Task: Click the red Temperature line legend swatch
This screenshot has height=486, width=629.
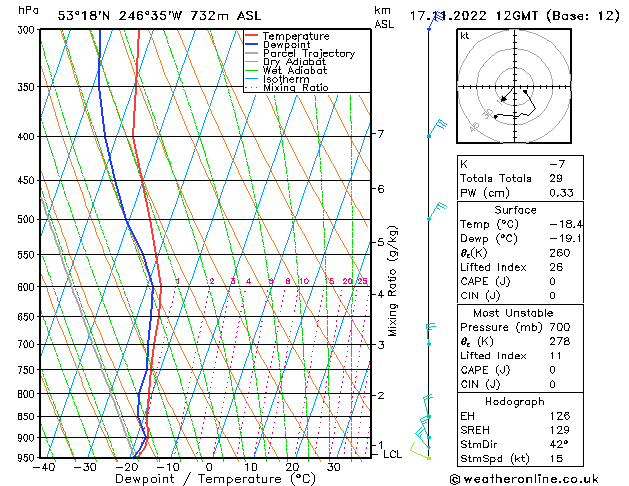Action: tap(251, 36)
